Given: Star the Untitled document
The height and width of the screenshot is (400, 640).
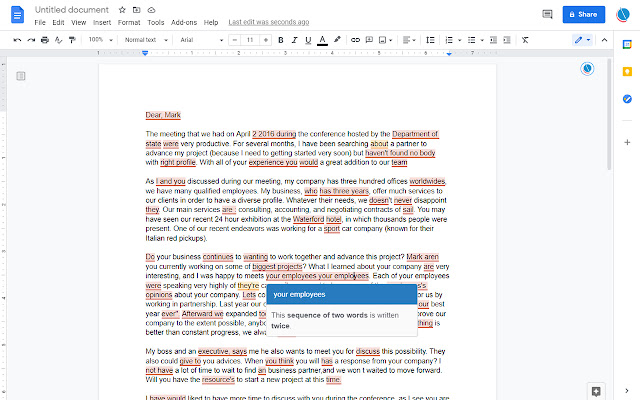Looking at the screenshot, I should tap(122, 9).
